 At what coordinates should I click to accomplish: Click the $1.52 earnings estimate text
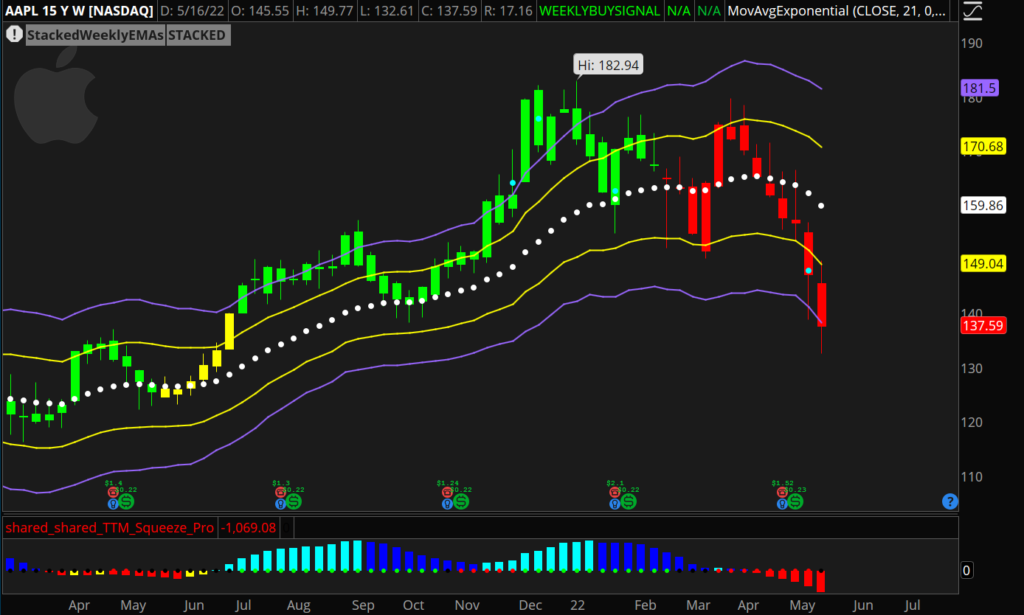click(782, 483)
